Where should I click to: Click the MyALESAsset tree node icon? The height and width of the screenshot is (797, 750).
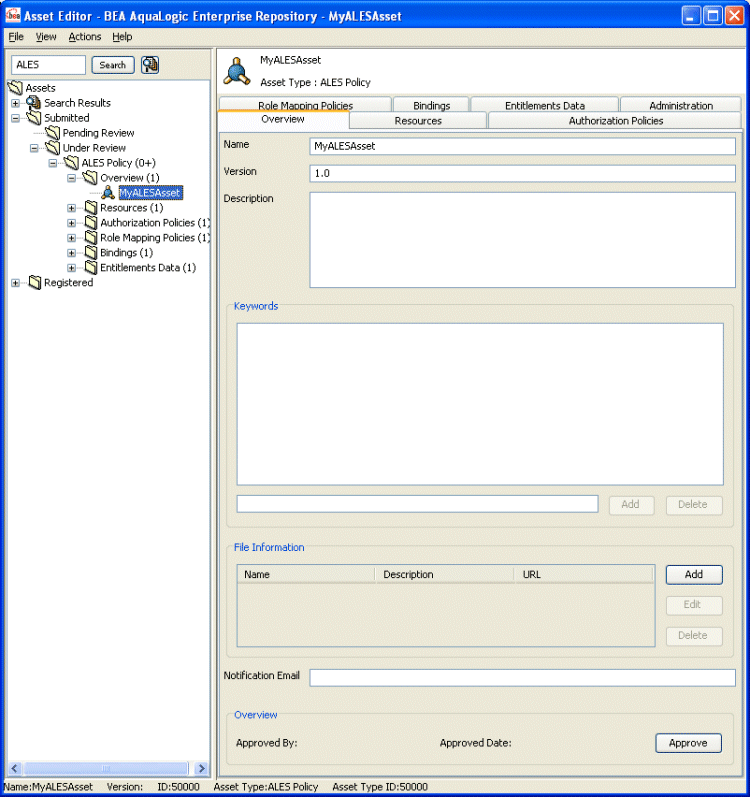108,193
